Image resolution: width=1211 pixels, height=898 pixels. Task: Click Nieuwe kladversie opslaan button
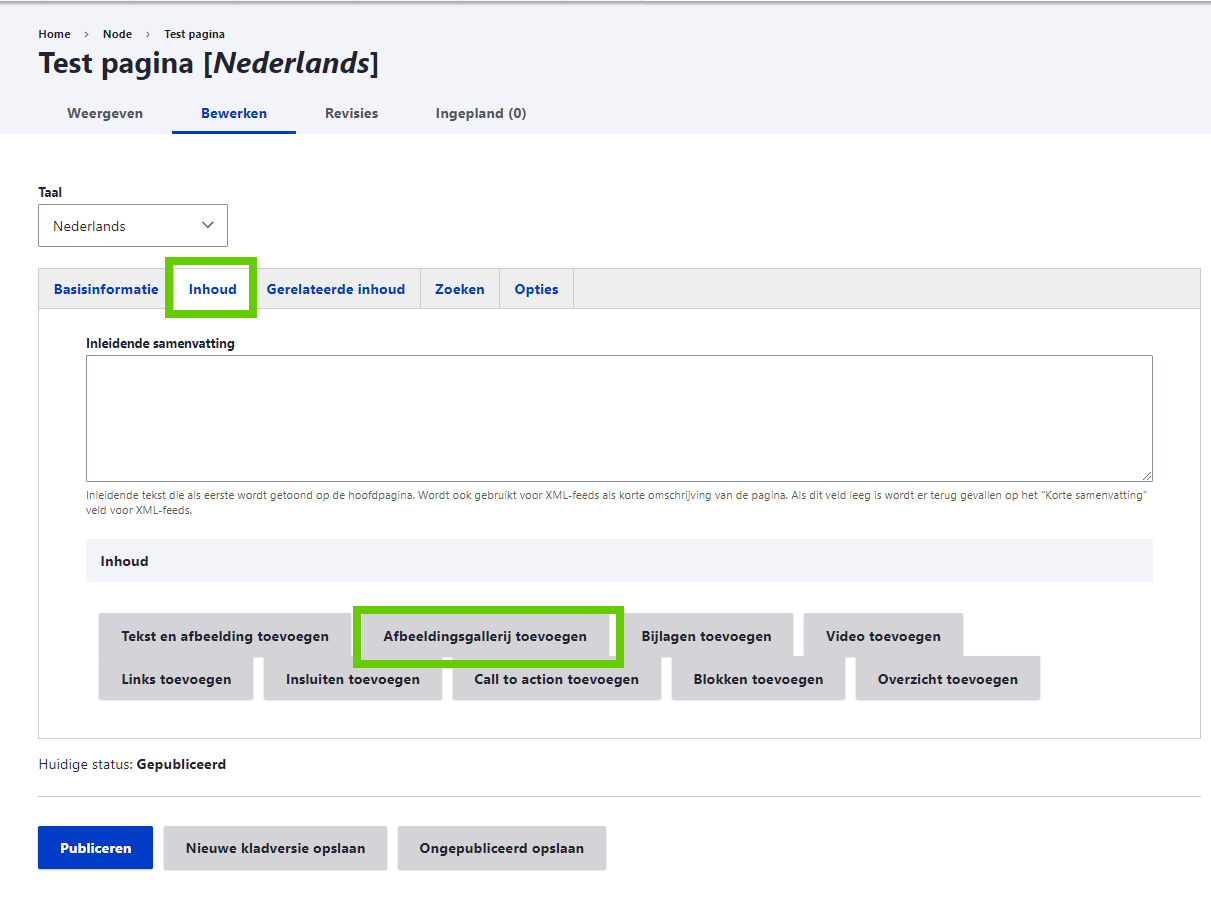(275, 848)
